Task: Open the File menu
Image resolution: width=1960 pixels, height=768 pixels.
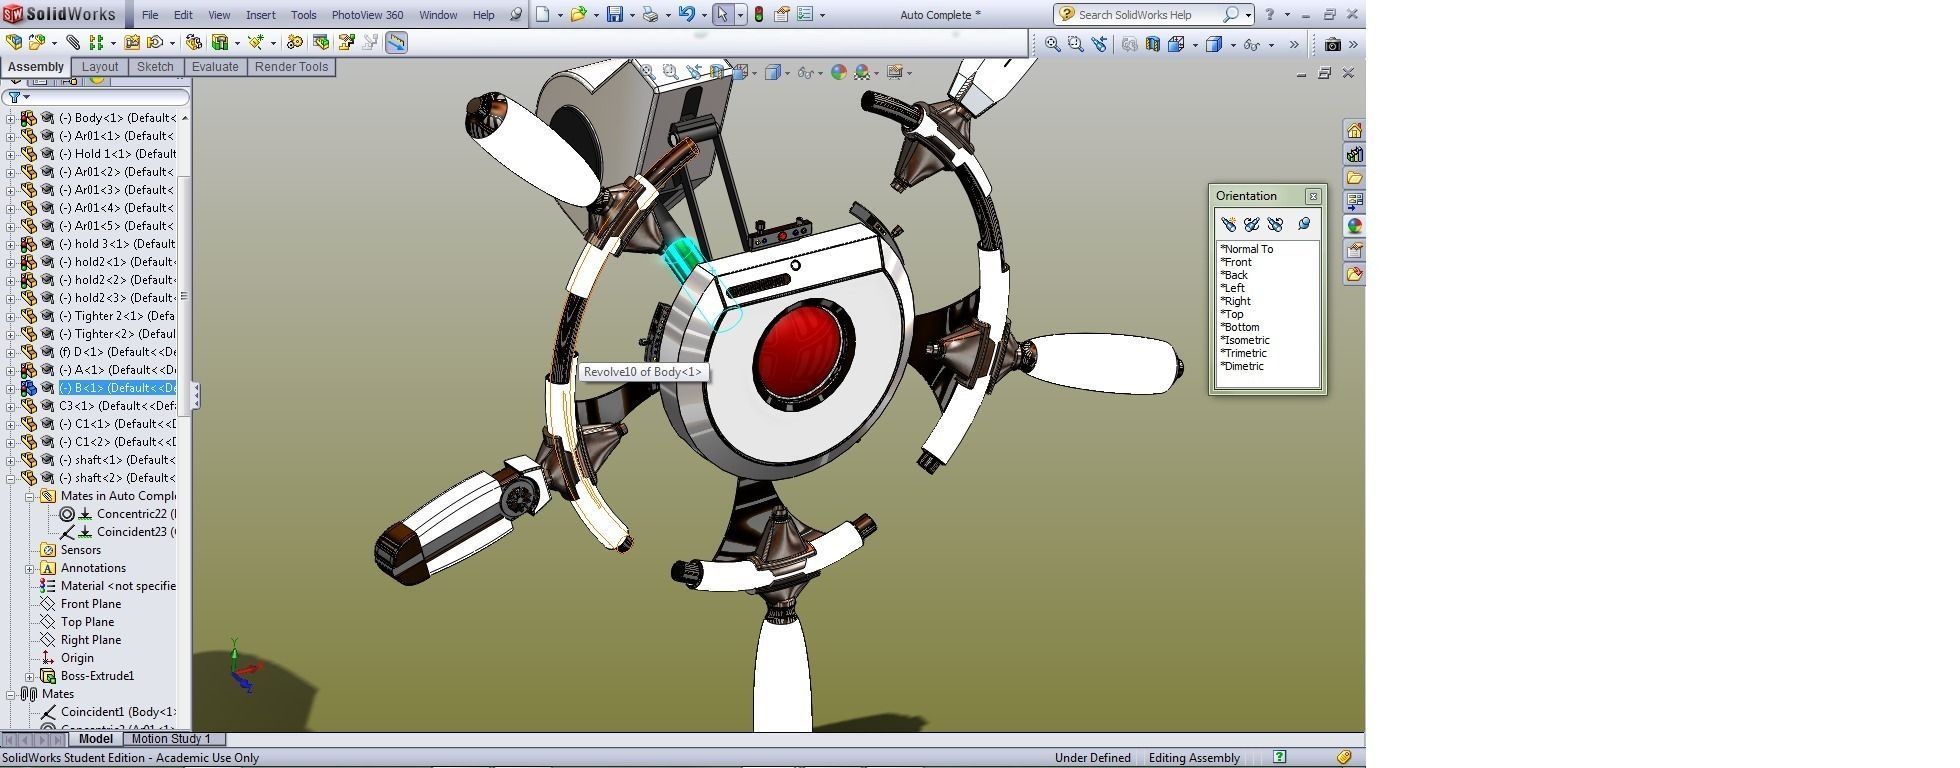Action: pos(149,15)
